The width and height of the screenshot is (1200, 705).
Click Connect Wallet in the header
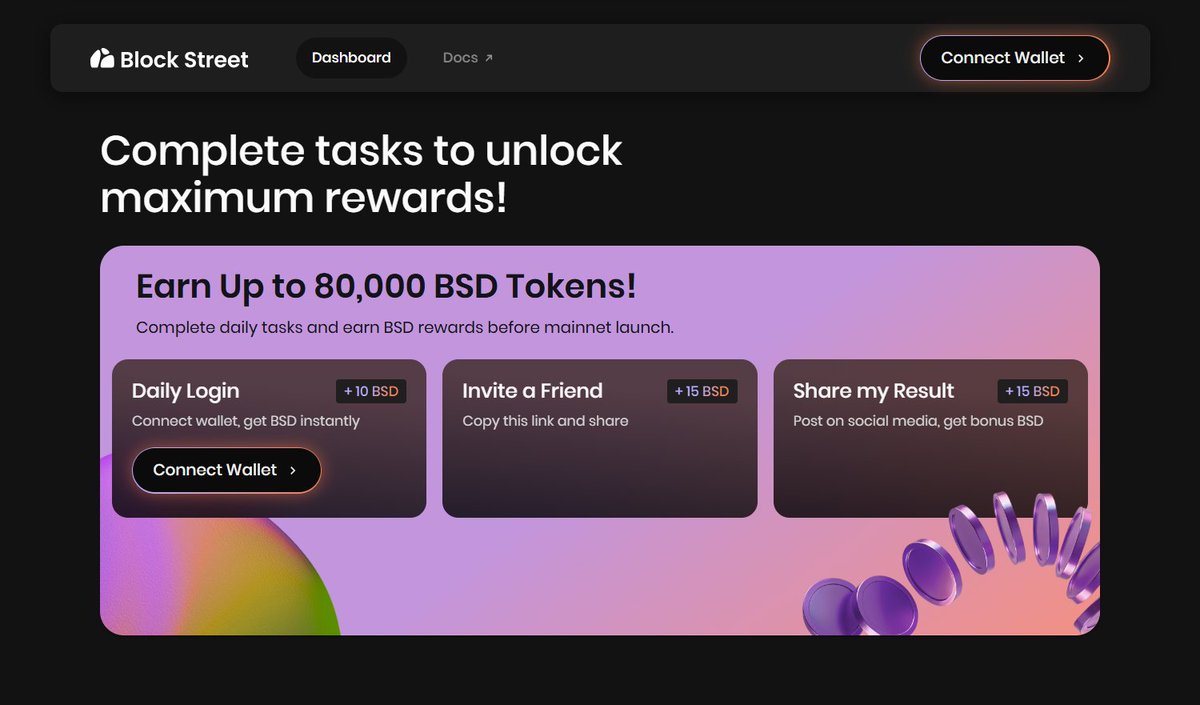[x=1014, y=58]
